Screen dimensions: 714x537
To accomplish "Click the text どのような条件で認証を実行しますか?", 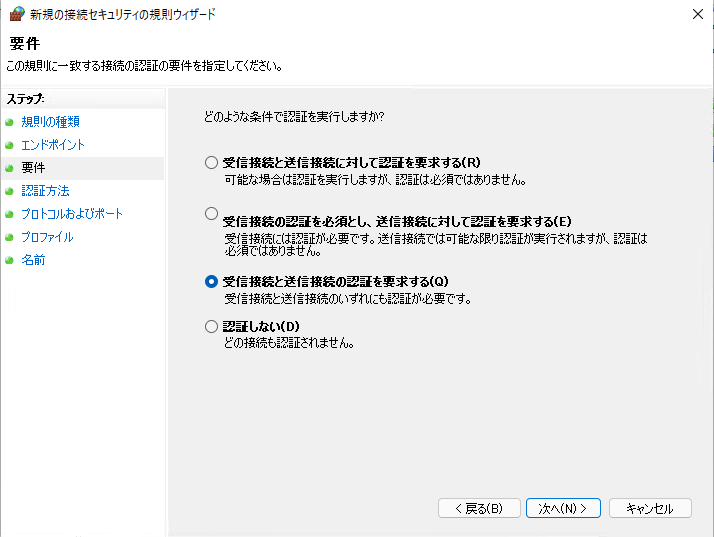I will 294,117.
